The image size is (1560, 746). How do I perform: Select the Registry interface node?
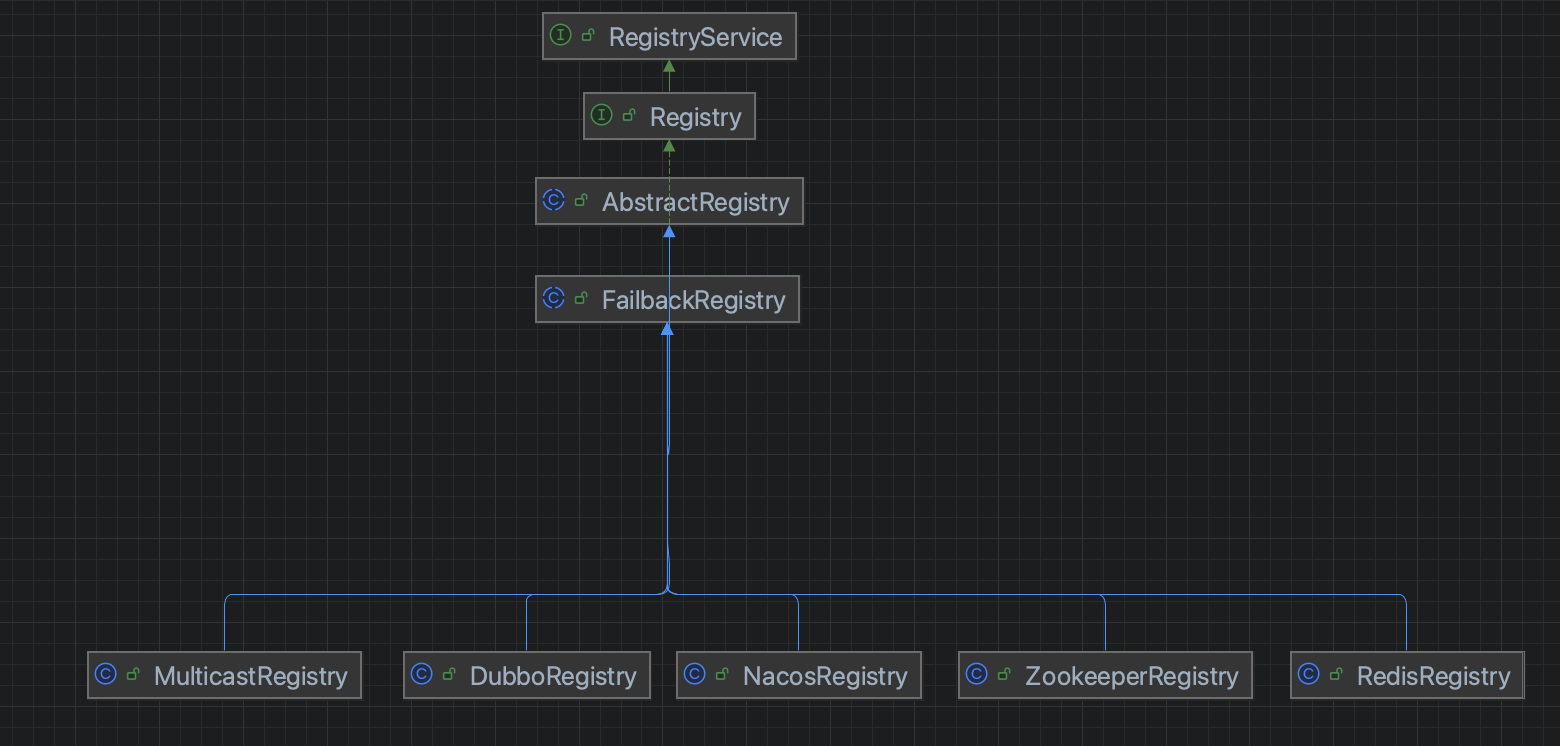click(x=669, y=116)
